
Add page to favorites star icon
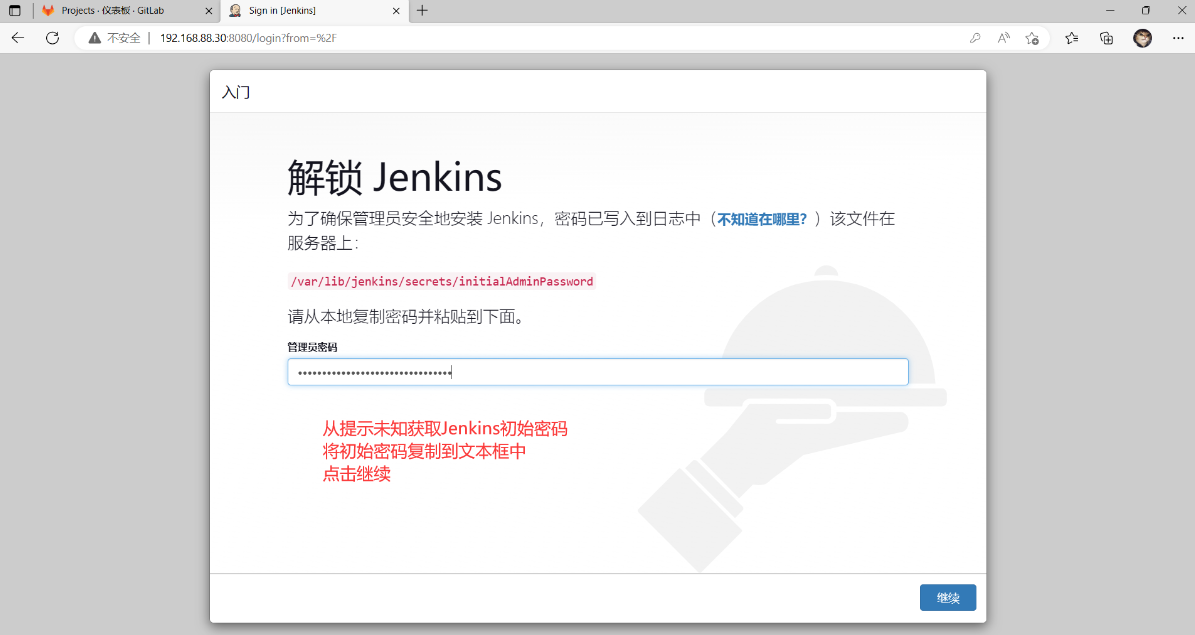click(x=1032, y=38)
